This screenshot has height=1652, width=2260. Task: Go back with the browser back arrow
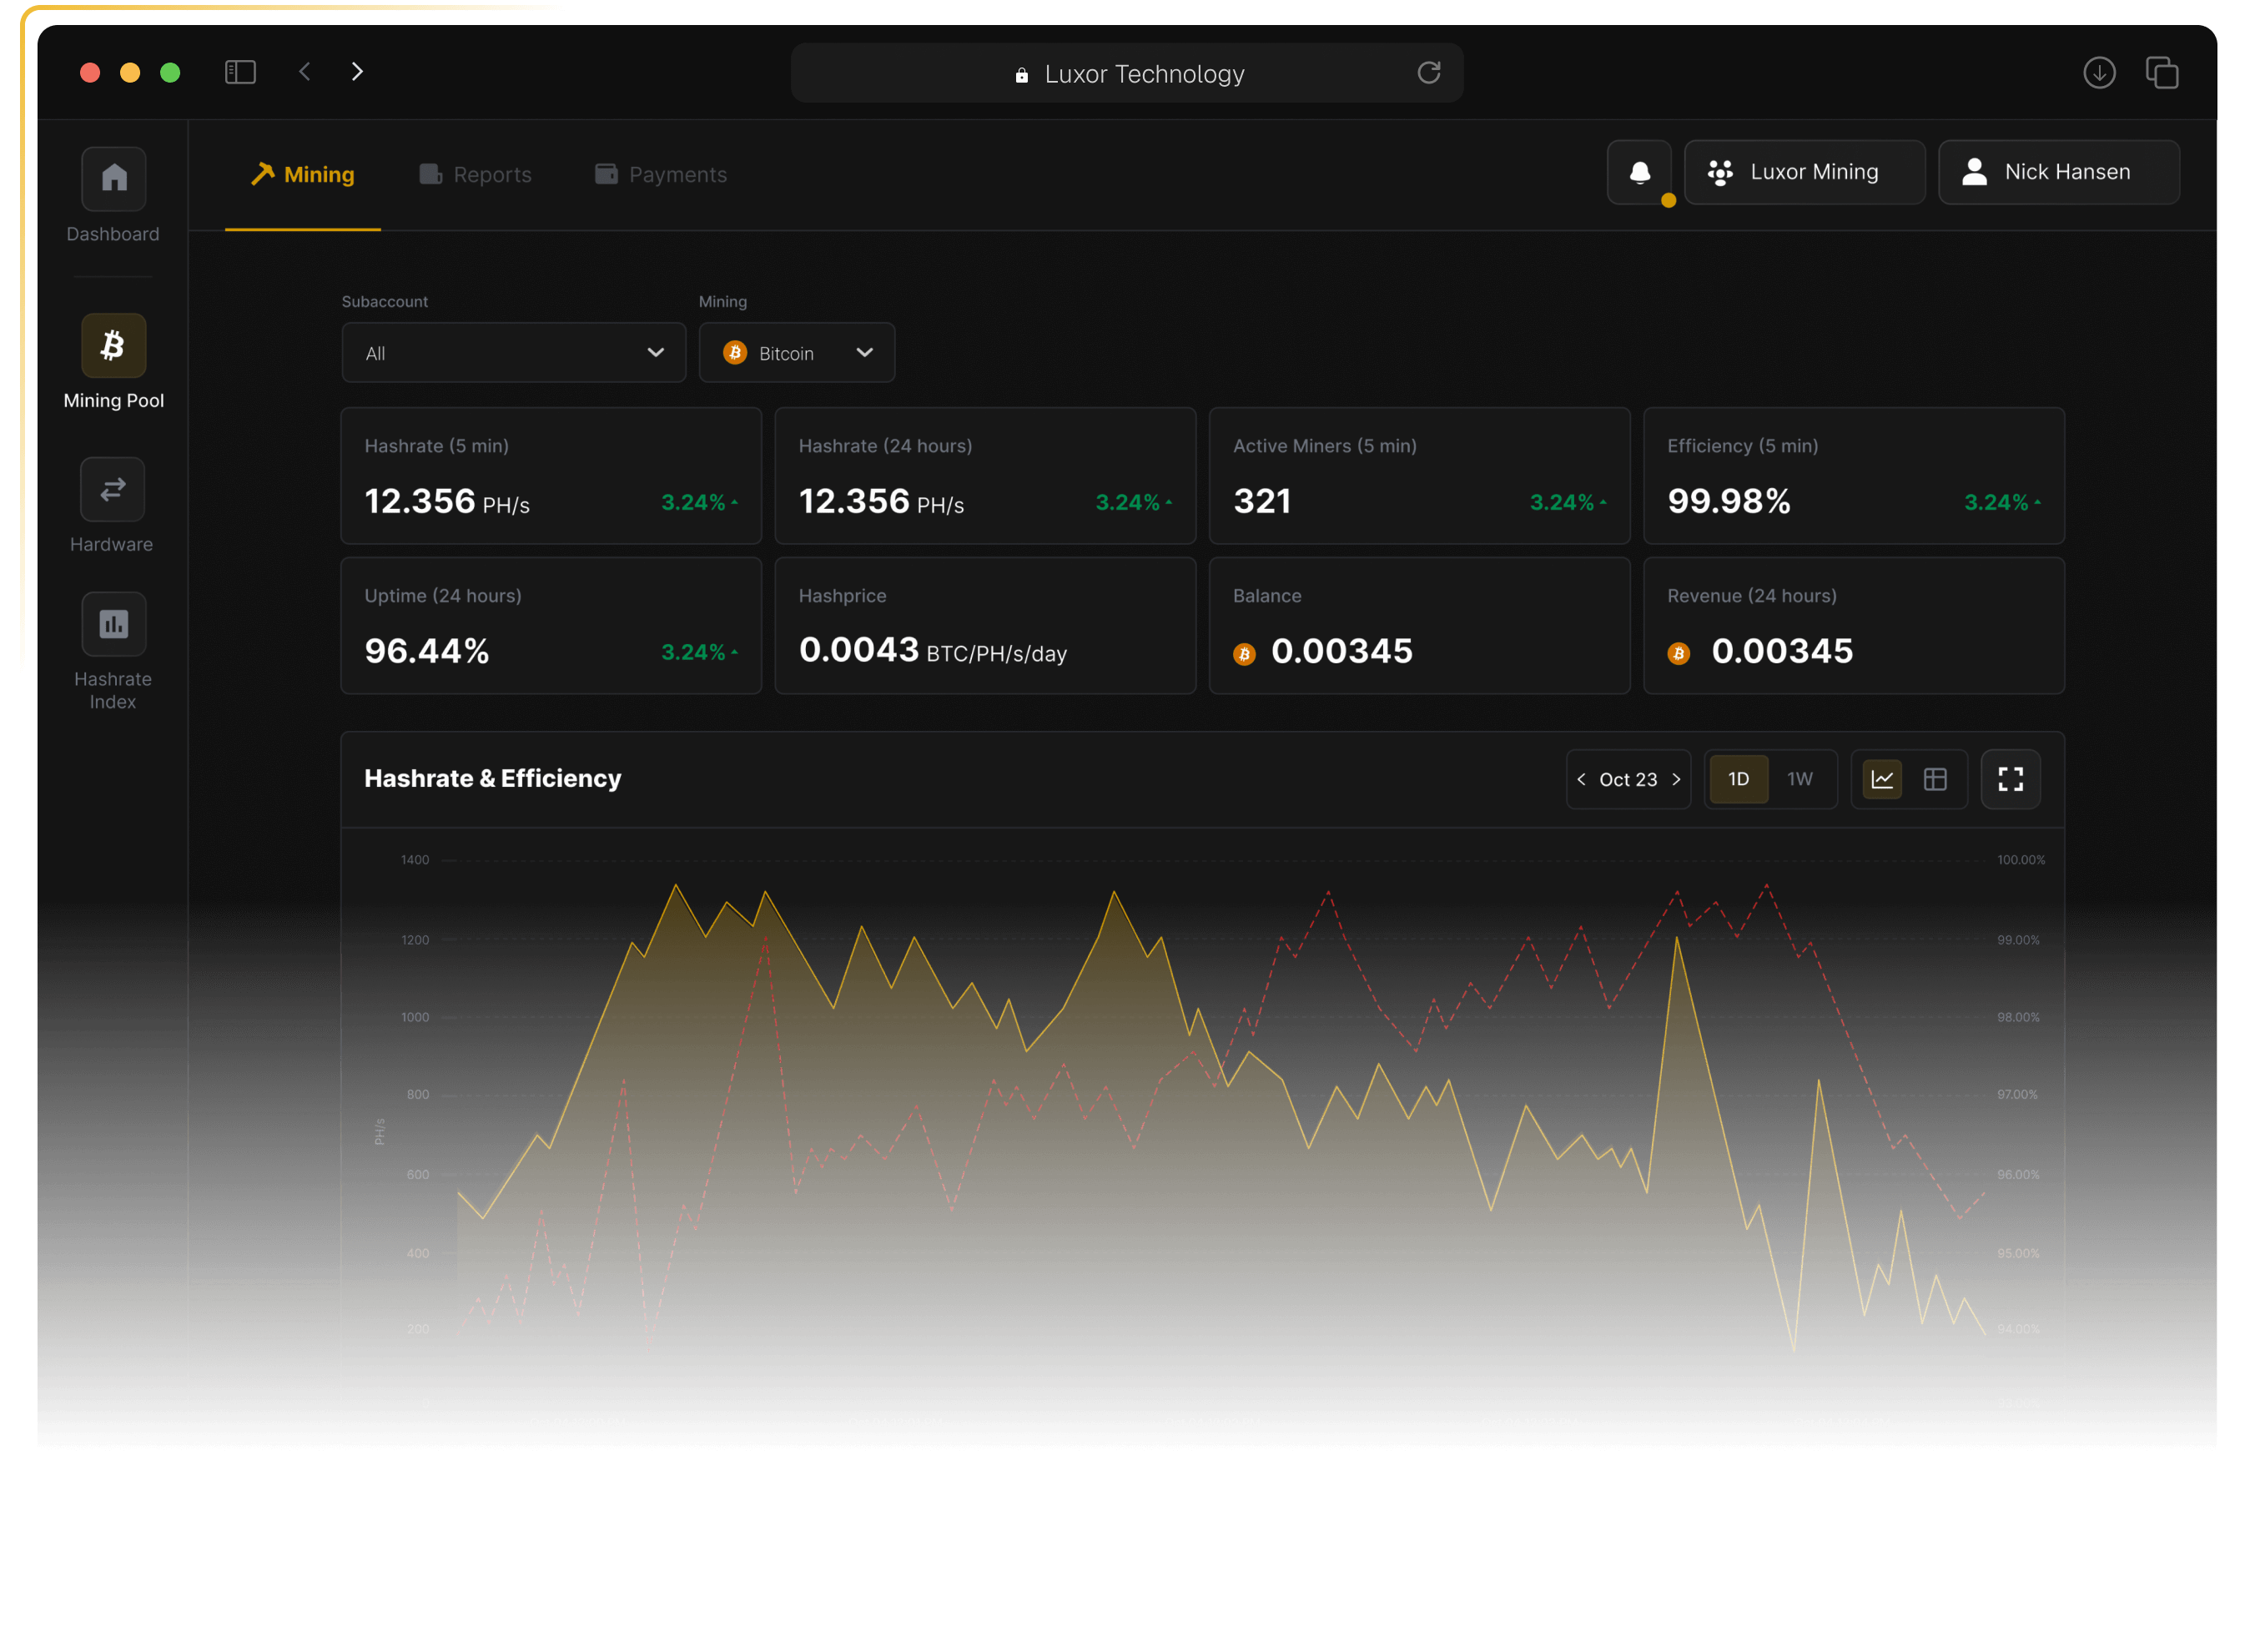(305, 72)
